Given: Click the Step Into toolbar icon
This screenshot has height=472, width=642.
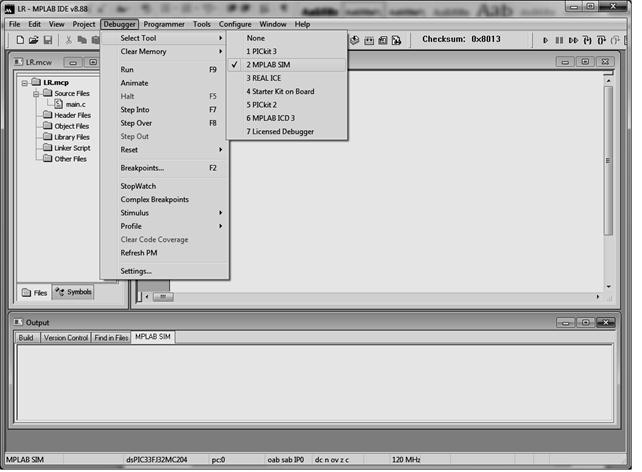Looking at the screenshot, I should click(587, 41).
